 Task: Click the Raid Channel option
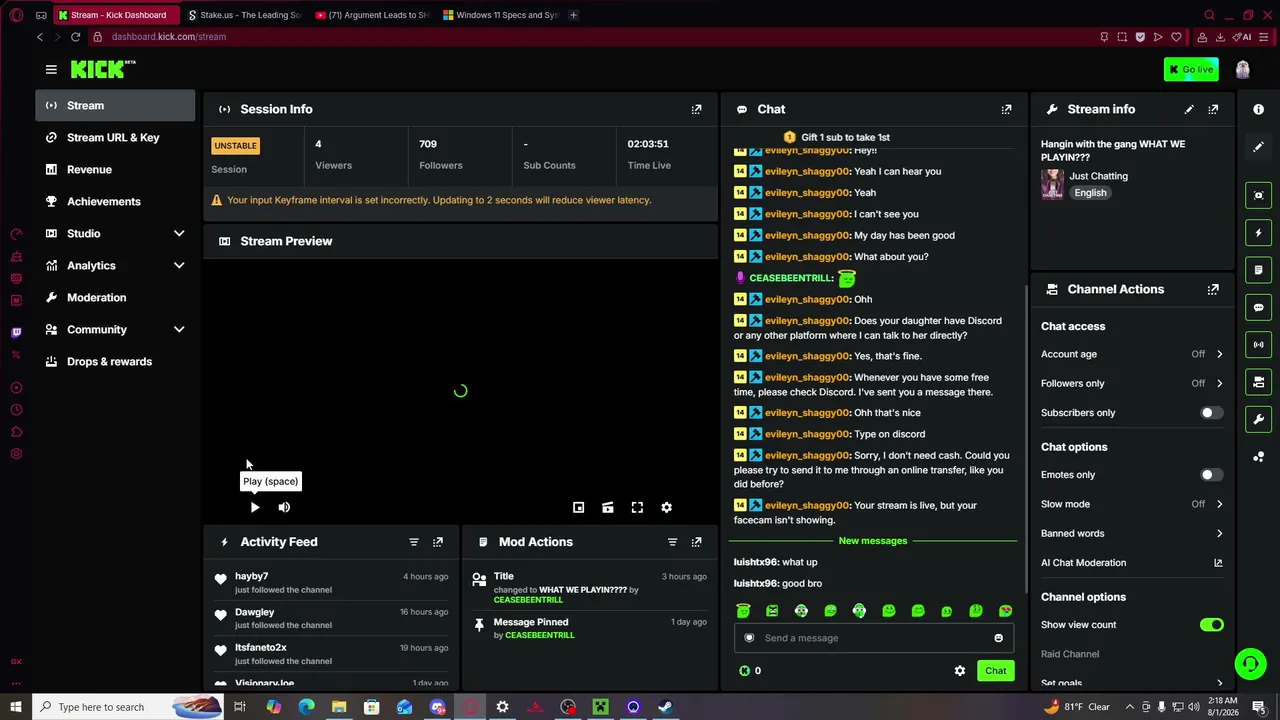1070,654
